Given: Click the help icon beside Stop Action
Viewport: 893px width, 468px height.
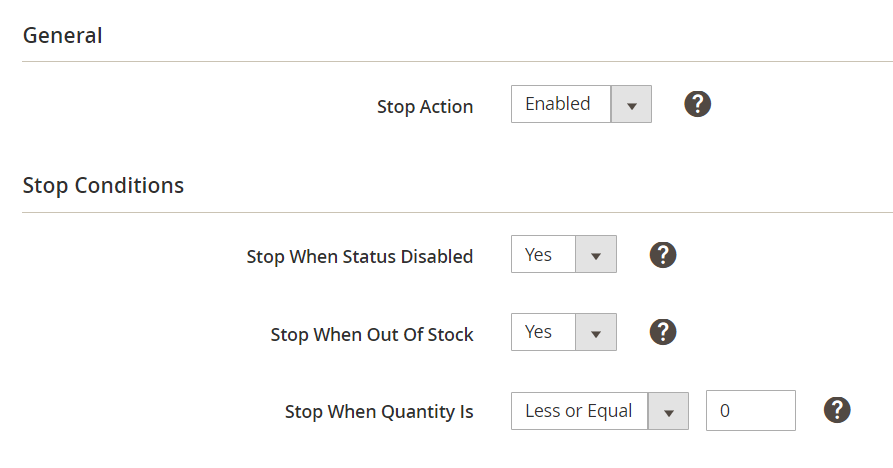Looking at the screenshot, I should click(x=697, y=104).
